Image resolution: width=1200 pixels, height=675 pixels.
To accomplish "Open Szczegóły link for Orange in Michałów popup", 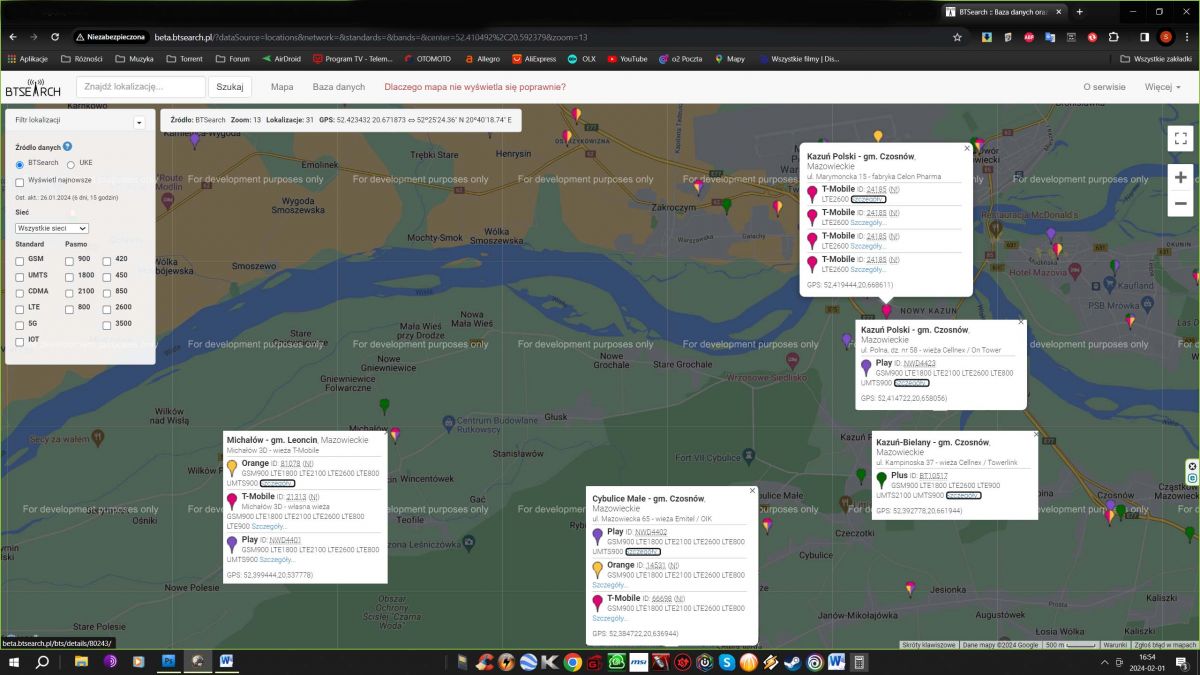I will 277,484.
